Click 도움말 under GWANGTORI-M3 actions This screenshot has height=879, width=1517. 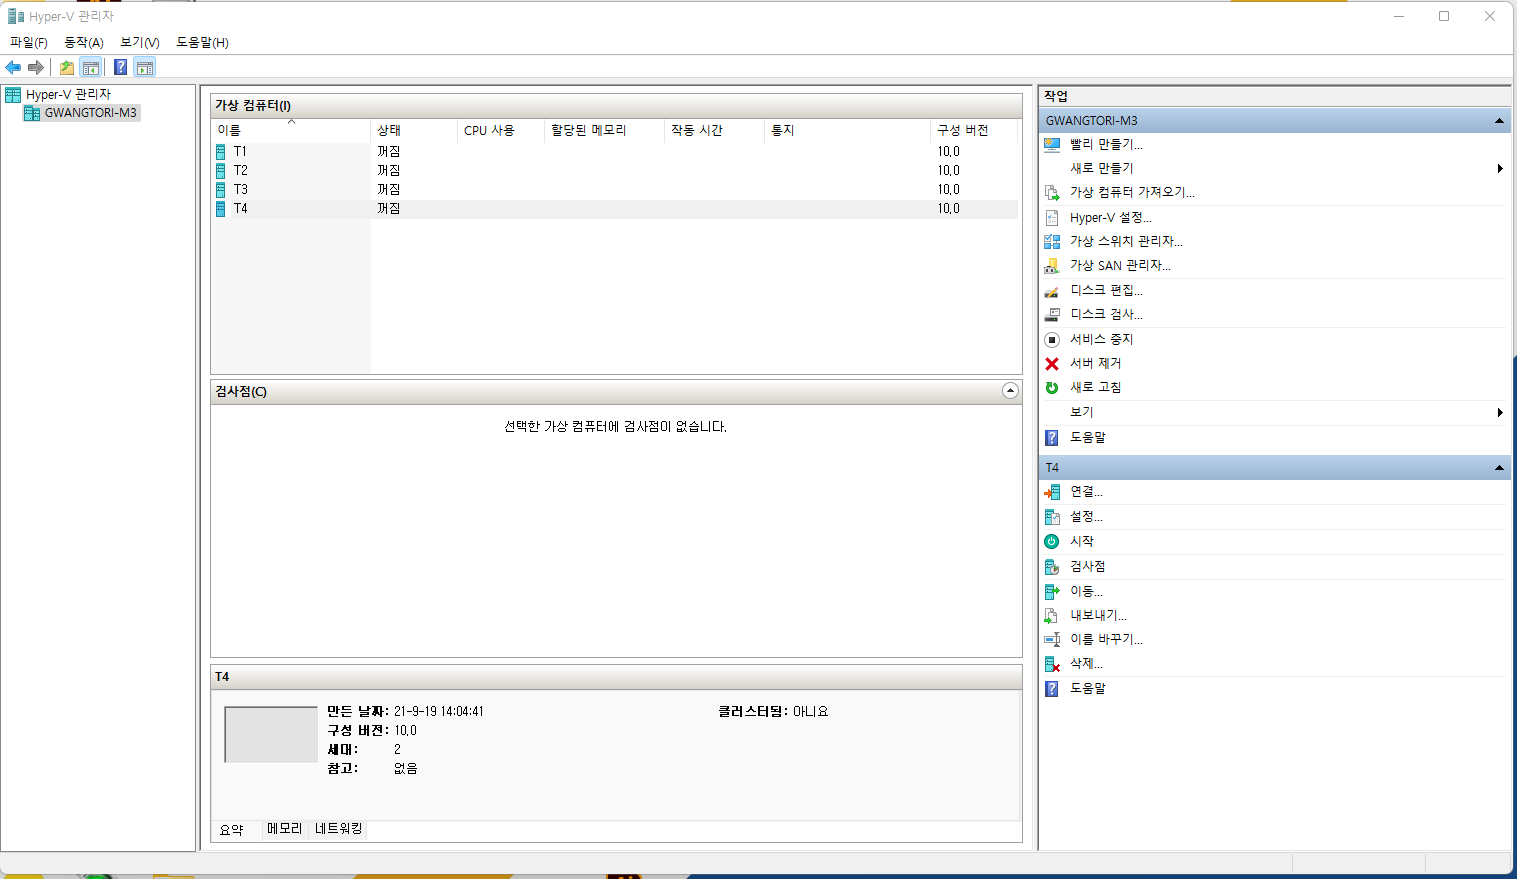(x=1088, y=437)
